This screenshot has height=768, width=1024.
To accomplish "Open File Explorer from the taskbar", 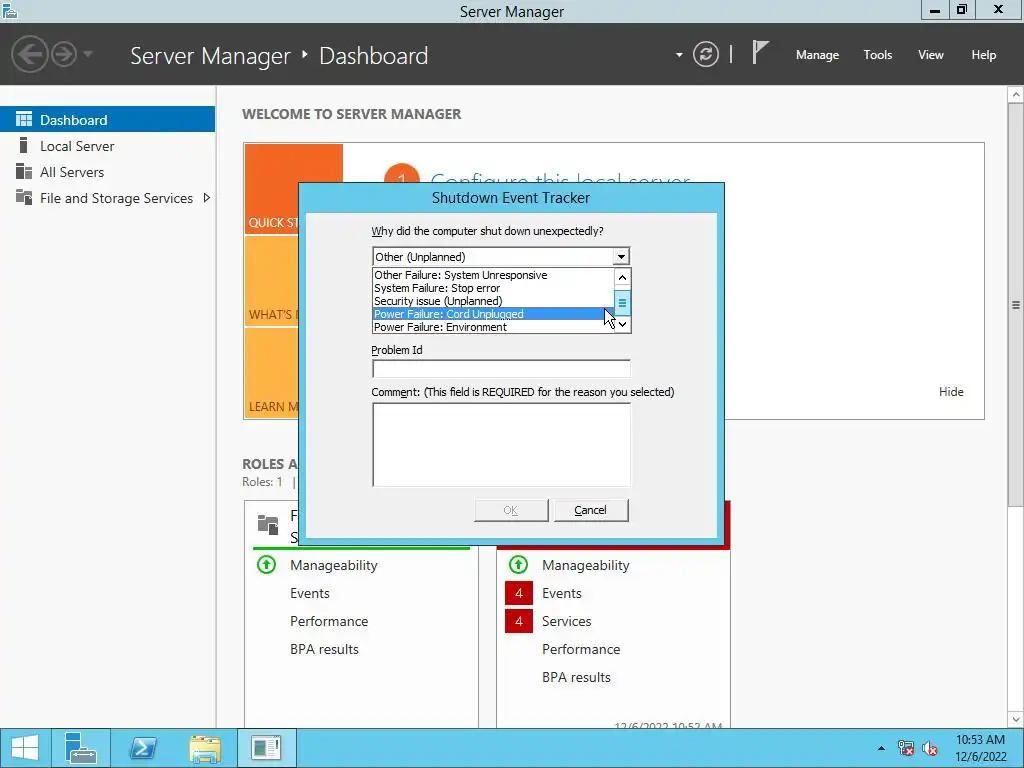I will [204, 748].
